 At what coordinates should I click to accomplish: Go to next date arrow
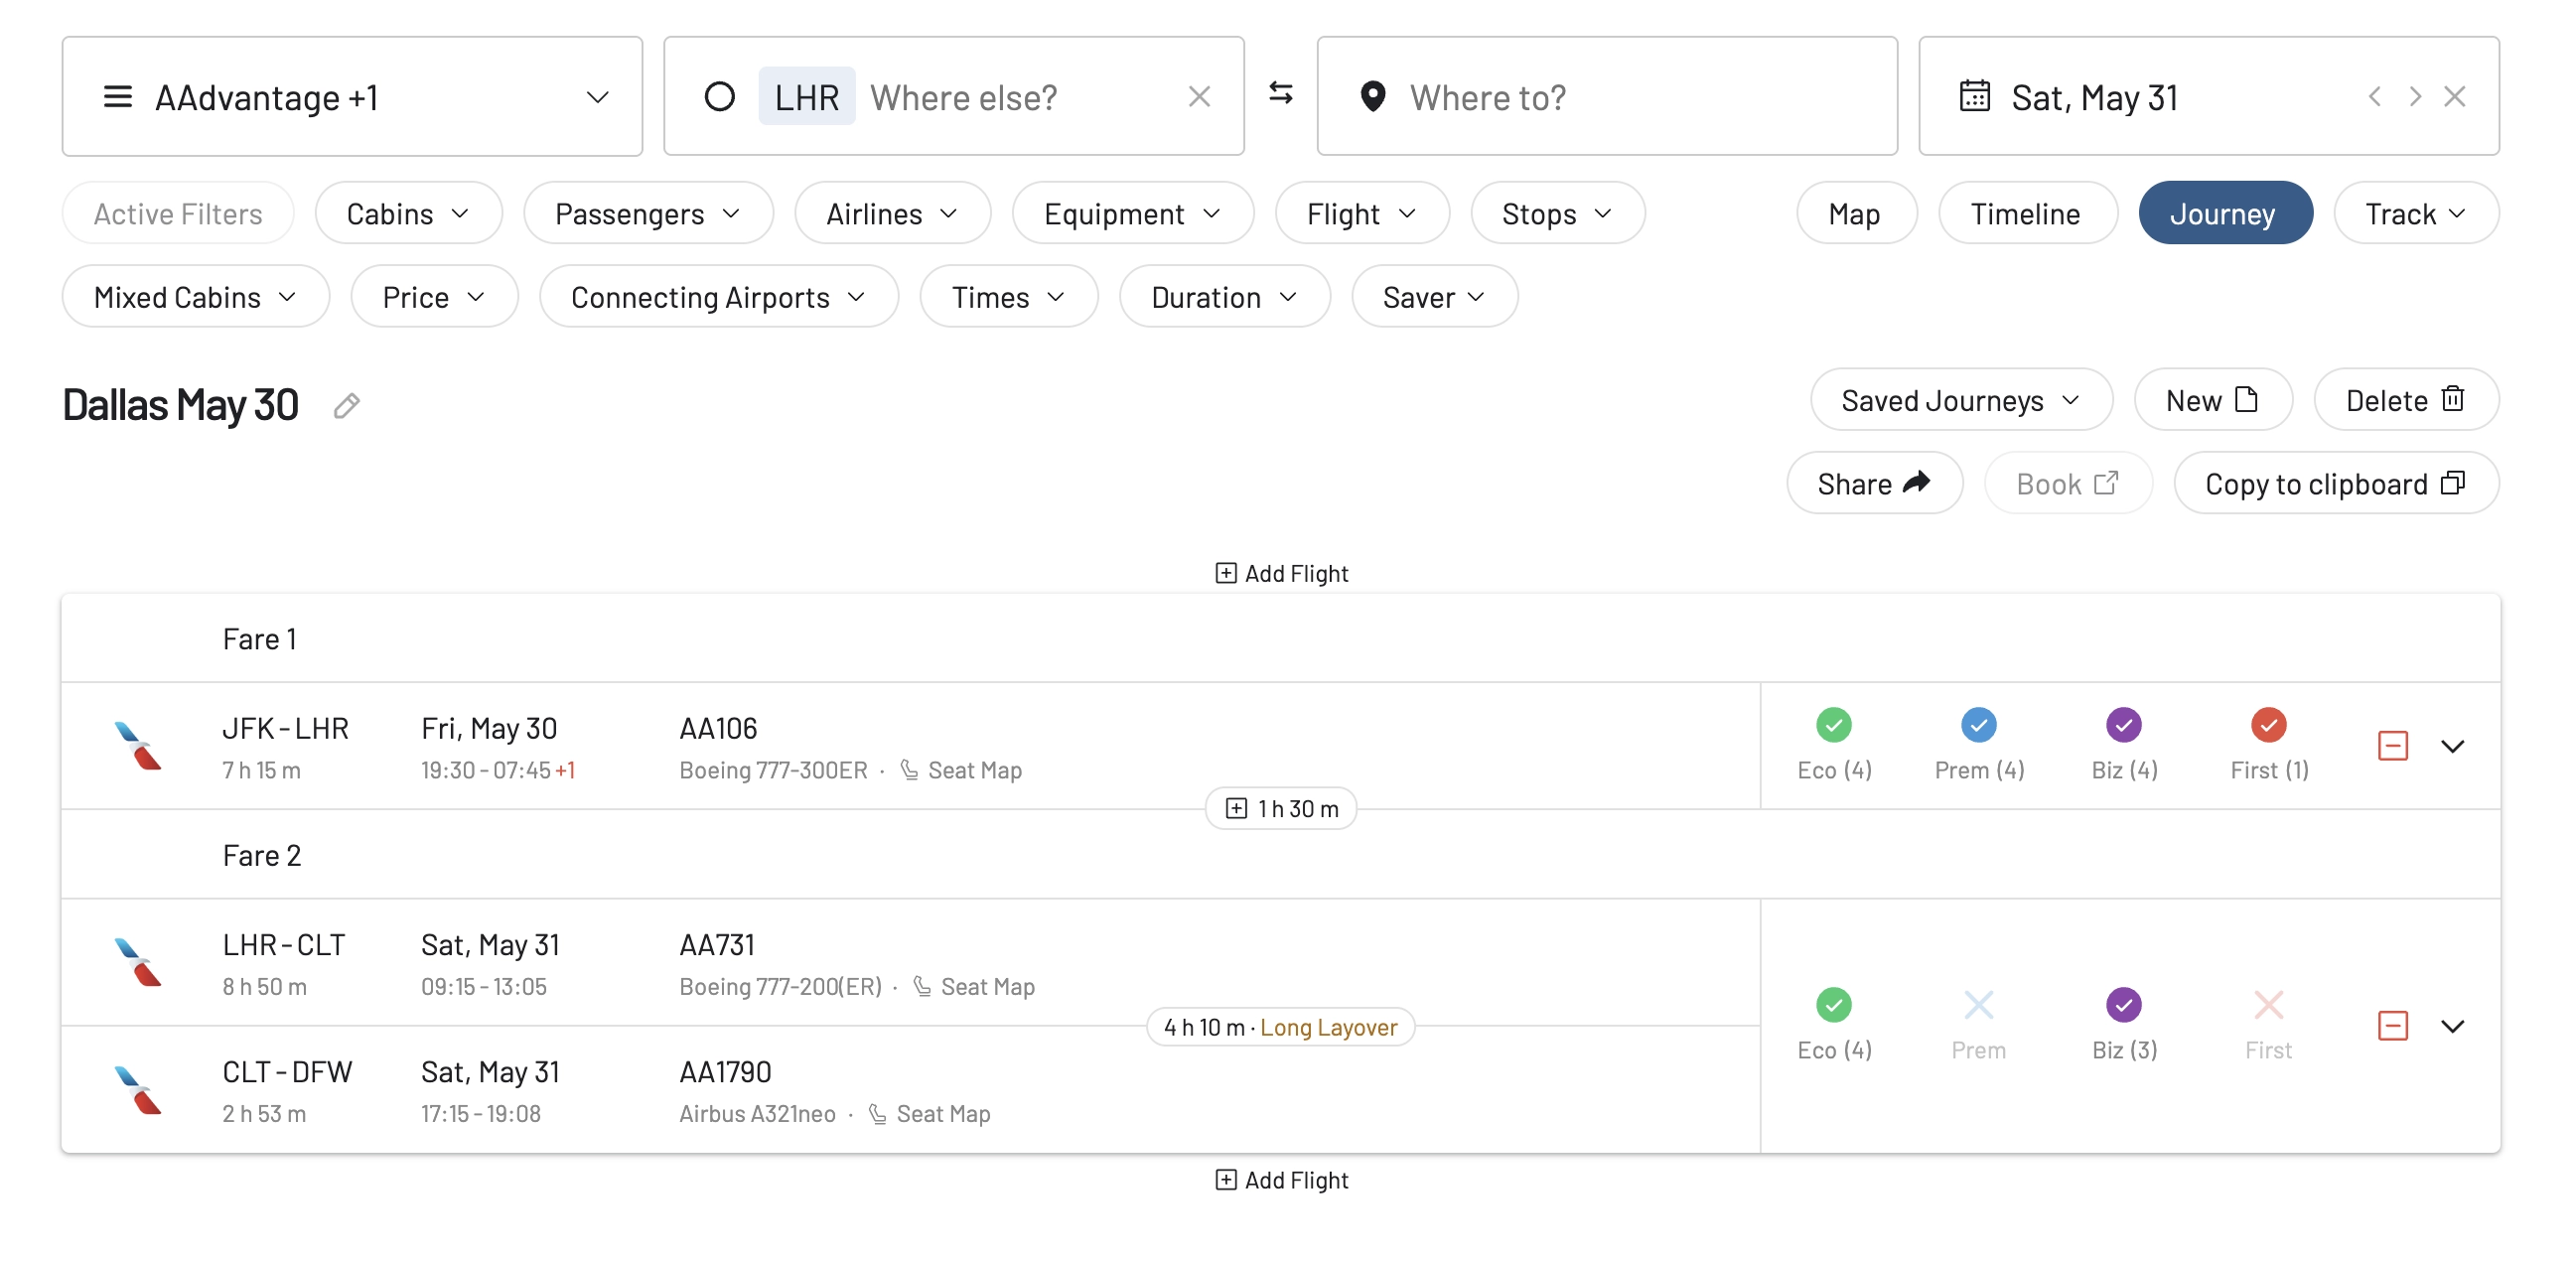pos(2415,97)
